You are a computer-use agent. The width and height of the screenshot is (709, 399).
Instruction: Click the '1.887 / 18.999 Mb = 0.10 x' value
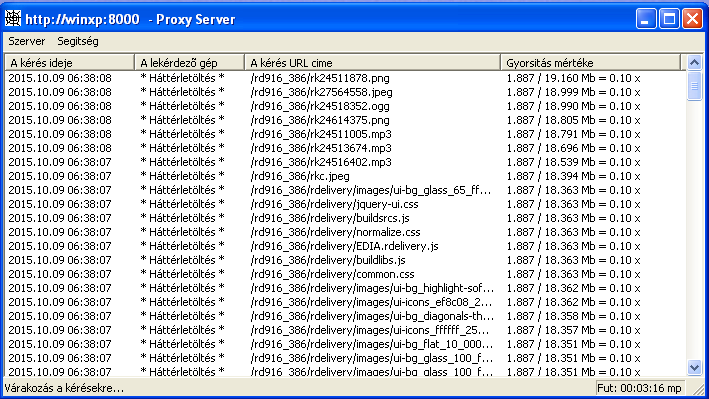click(x=573, y=92)
